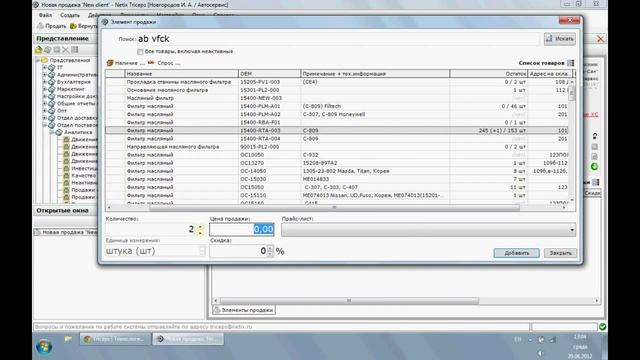The width and height of the screenshot is (640, 360).
Task: Click the Искать search button
Action: (560, 39)
